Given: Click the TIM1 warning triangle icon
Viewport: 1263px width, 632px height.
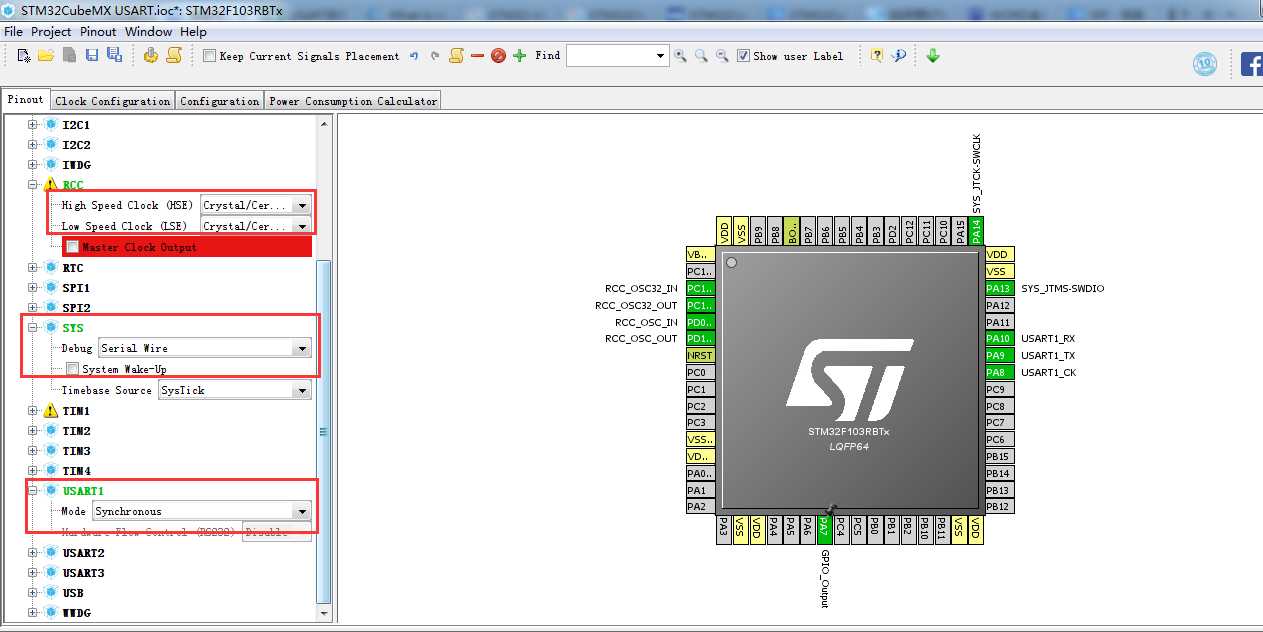Looking at the screenshot, I should tap(51, 411).
